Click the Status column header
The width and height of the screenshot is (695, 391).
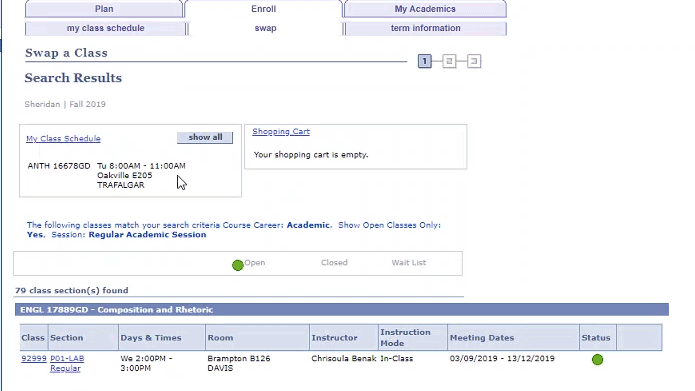pyautogui.click(x=596, y=337)
